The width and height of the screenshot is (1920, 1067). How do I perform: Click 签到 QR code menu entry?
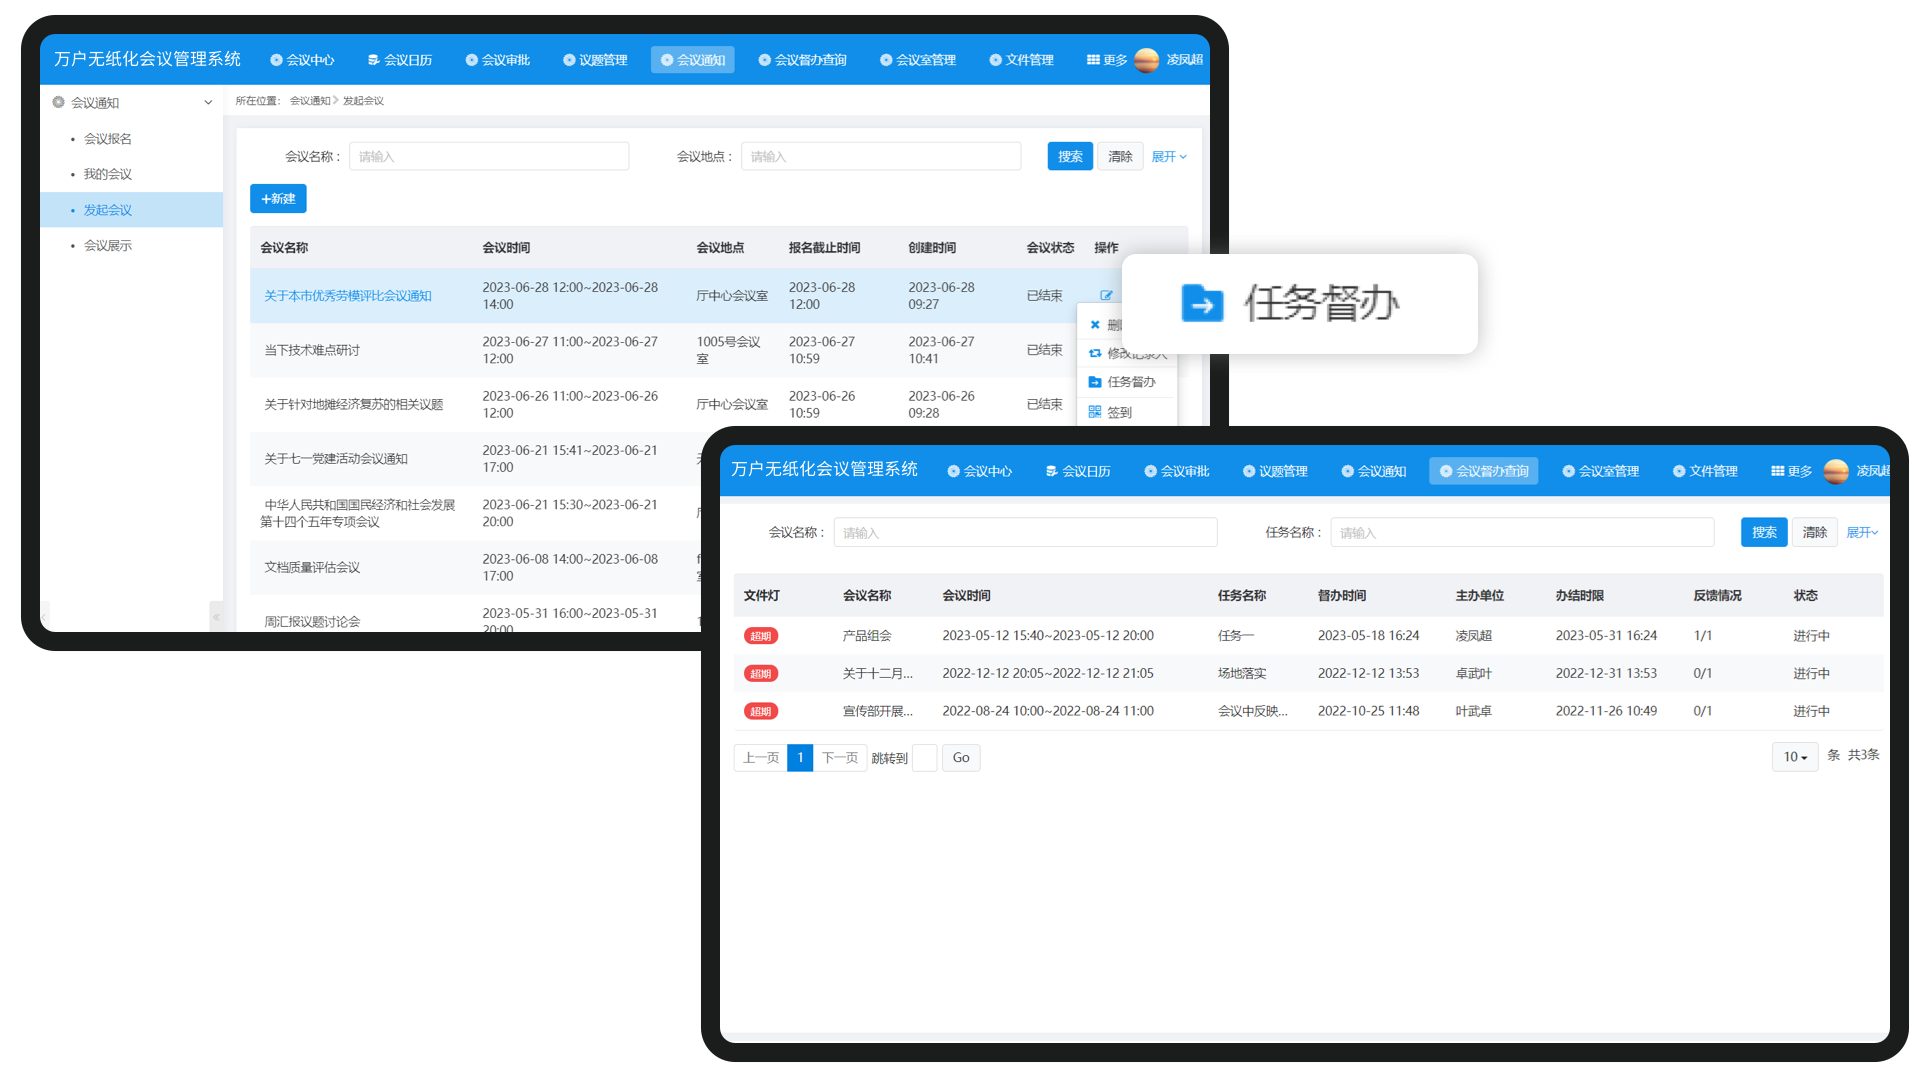pyautogui.click(x=1110, y=412)
